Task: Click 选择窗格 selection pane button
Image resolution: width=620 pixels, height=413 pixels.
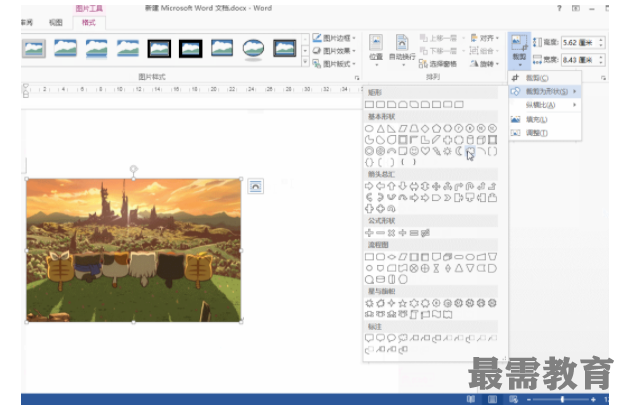Action: coord(438,63)
